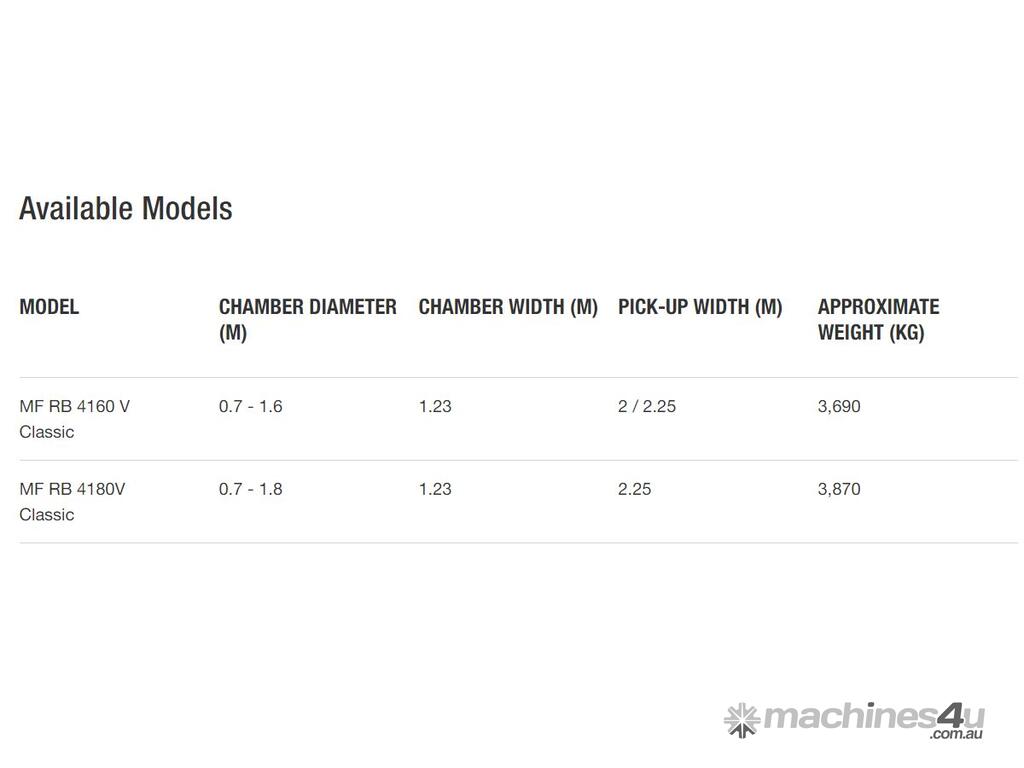
Task: Click the APPROXIMATE WEIGHT (KG) column header
Action: point(878,319)
